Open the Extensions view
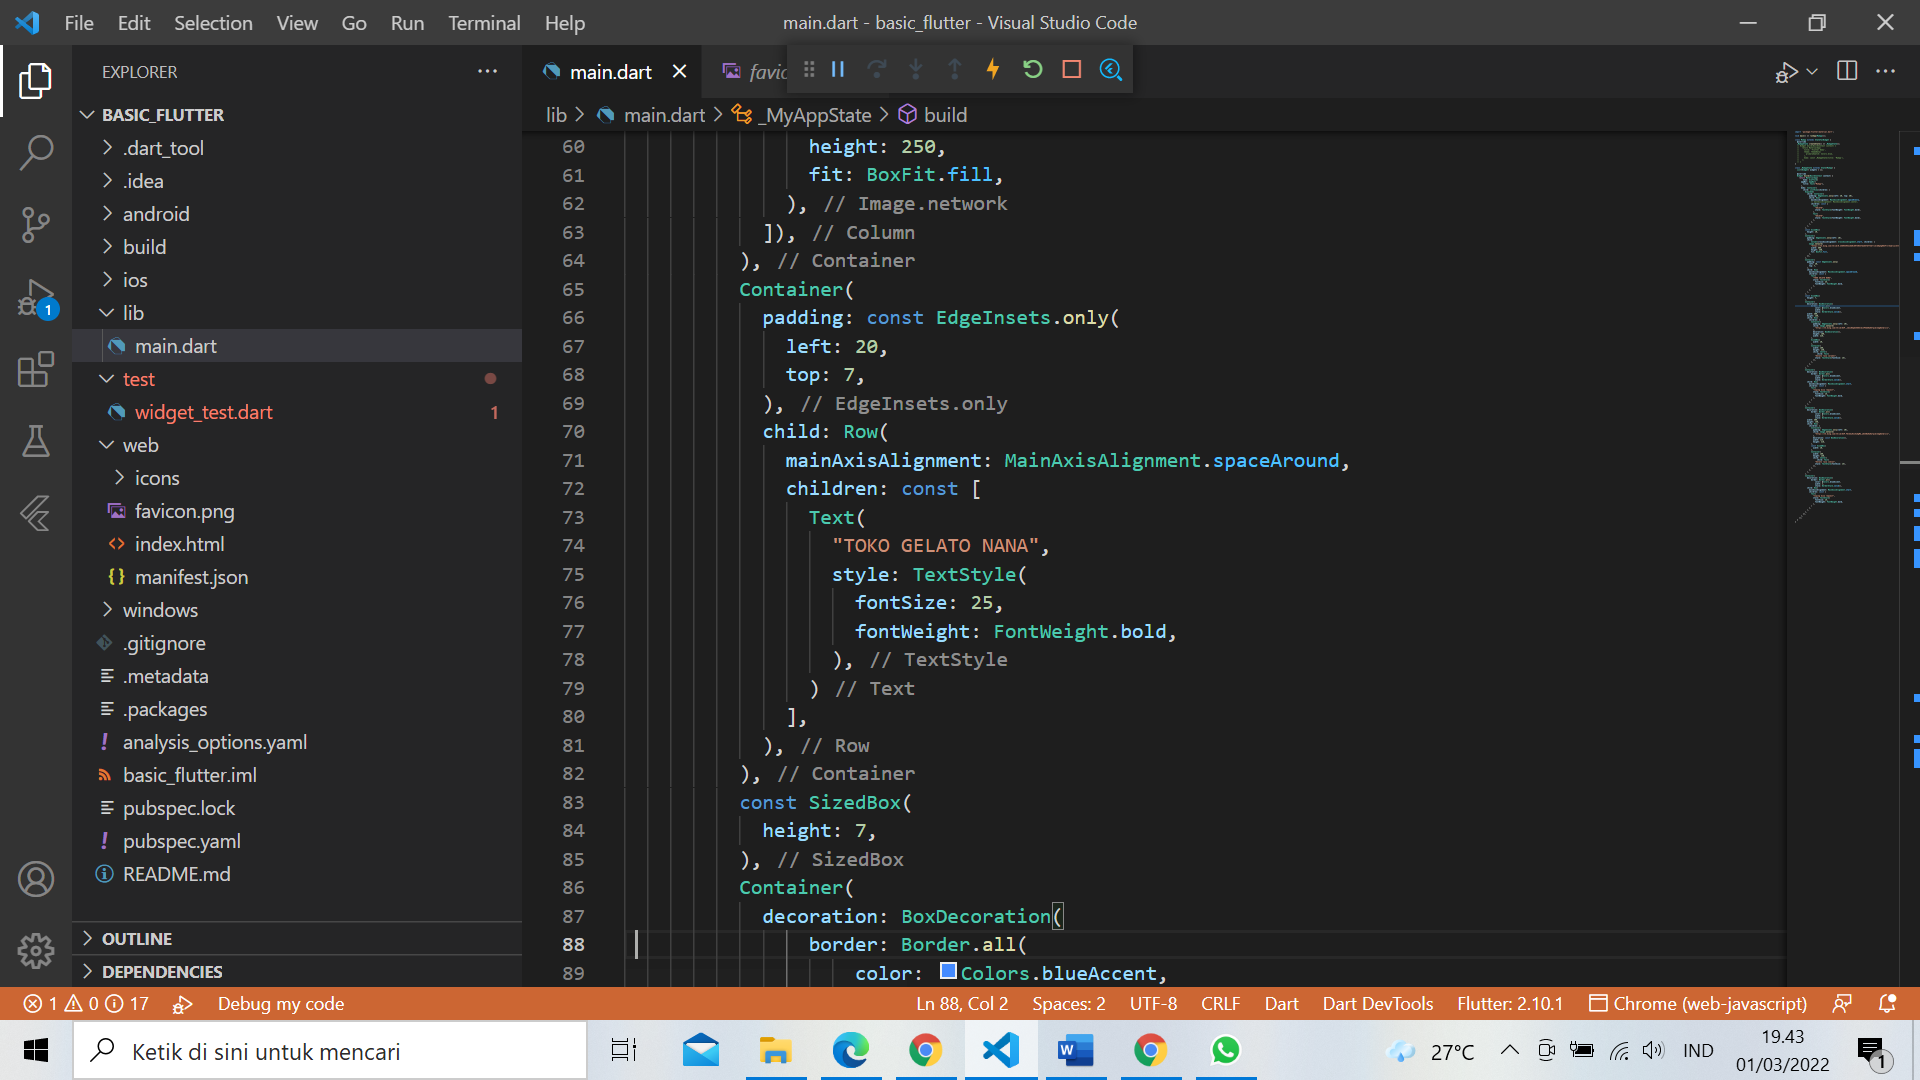 coord(36,369)
